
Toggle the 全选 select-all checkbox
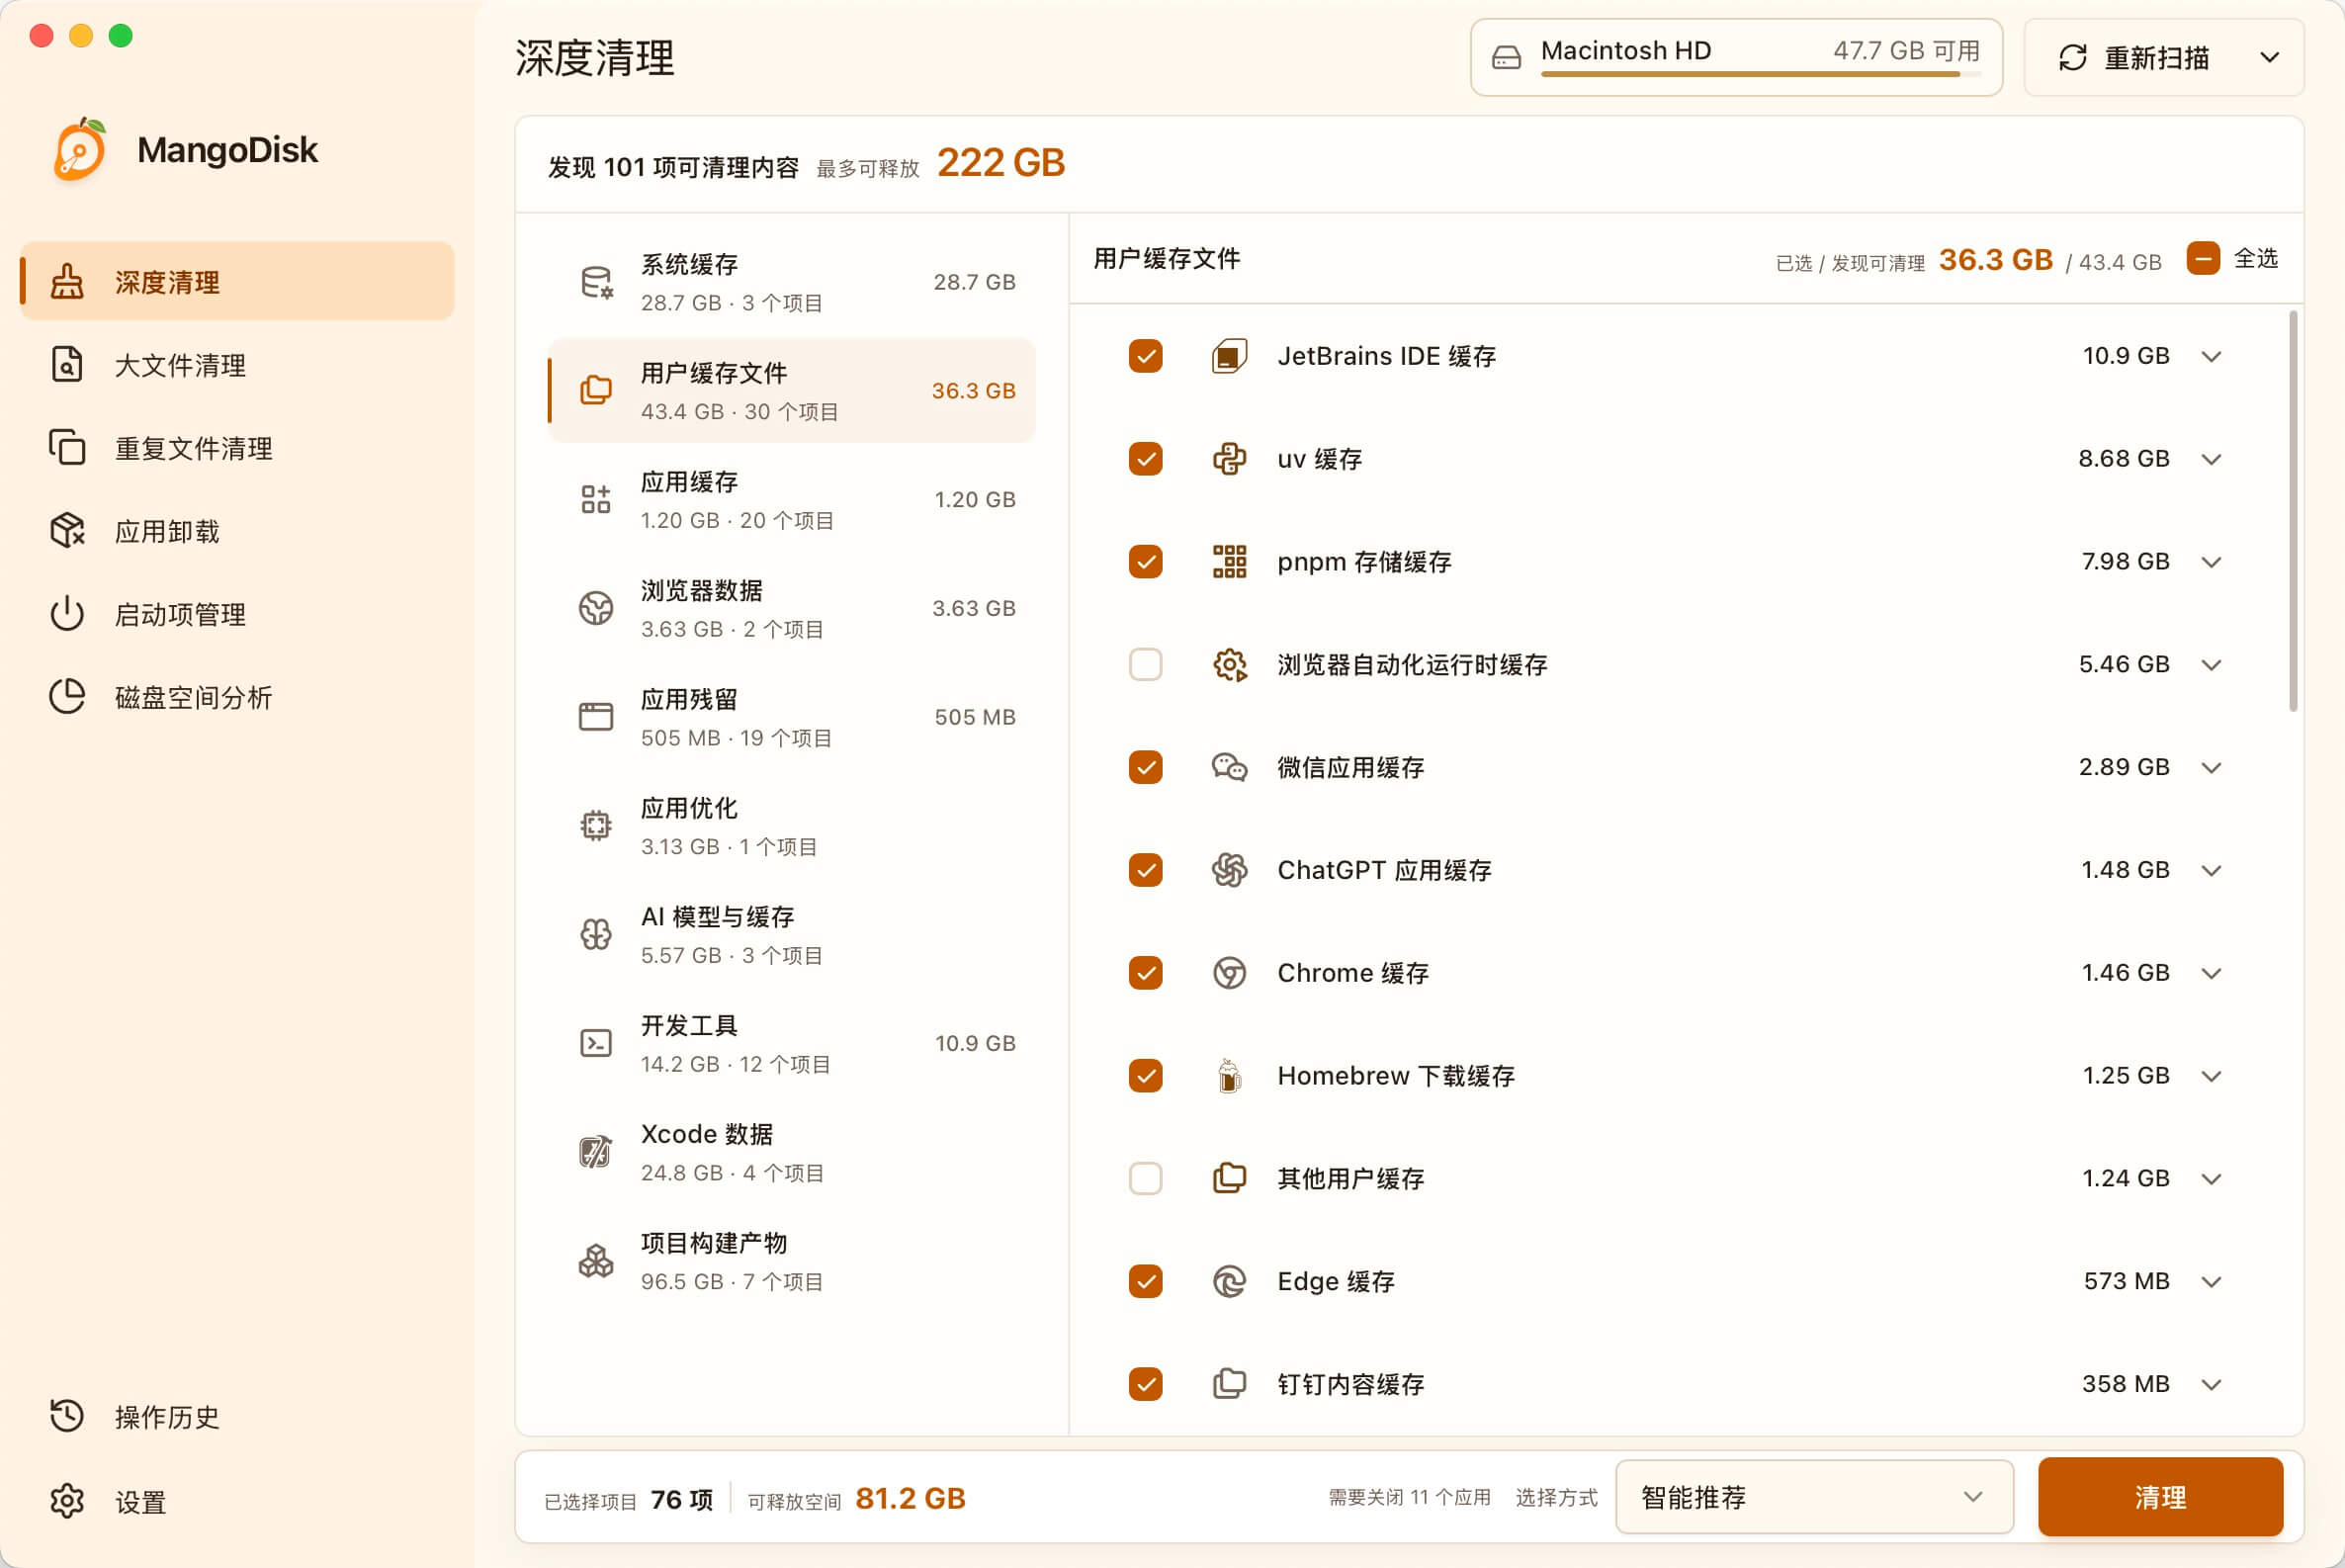pyautogui.click(x=2203, y=258)
